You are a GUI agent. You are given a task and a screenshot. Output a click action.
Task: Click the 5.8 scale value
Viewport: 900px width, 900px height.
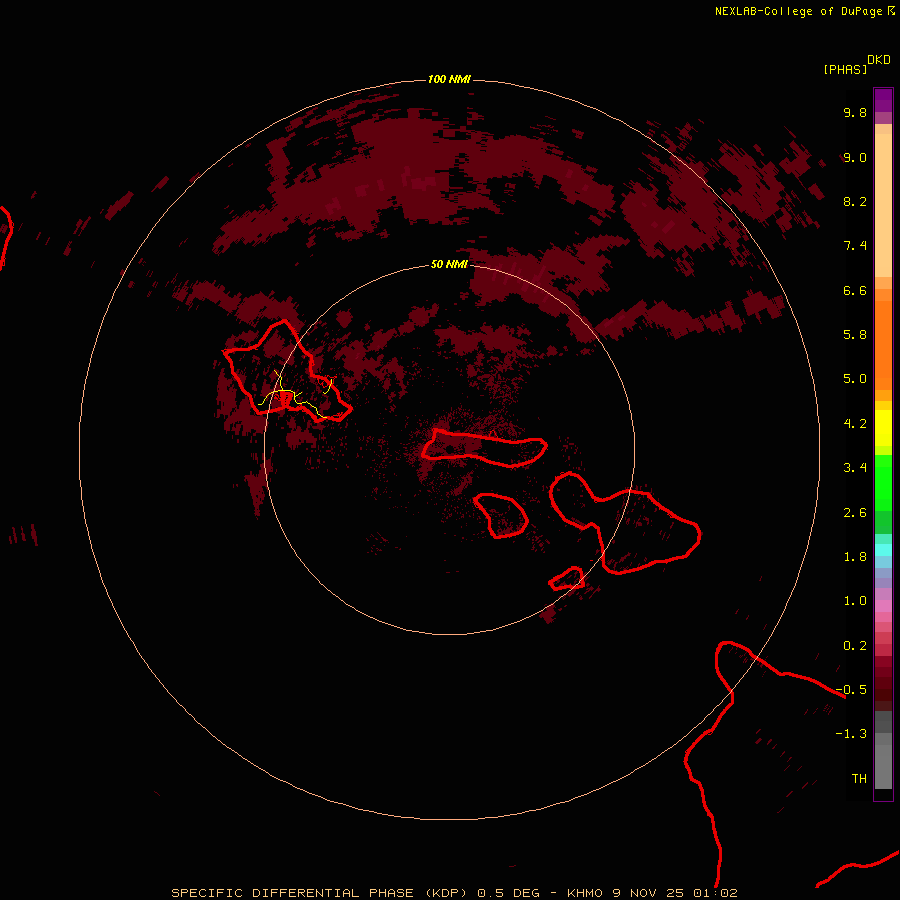click(855, 335)
